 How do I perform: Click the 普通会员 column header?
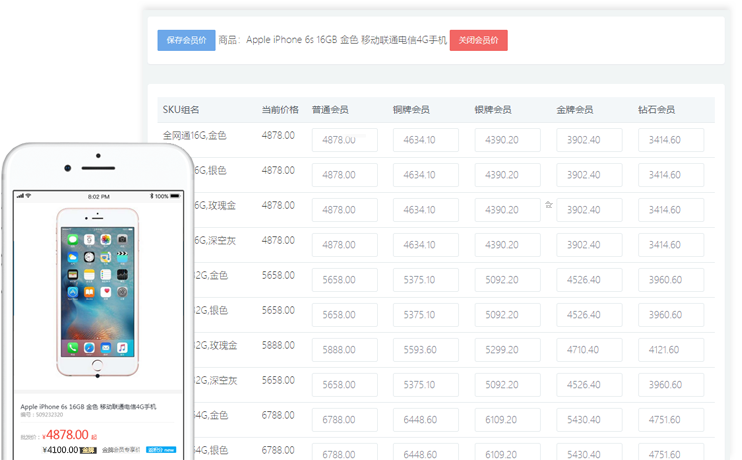click(330, 110)
